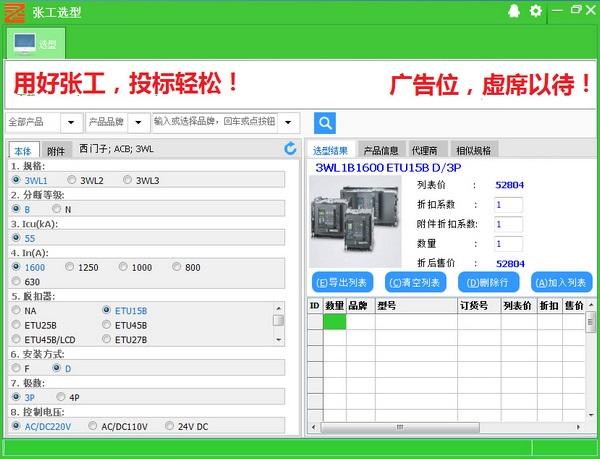600x459 pixels.
Task: Click the blue search magnifier icon
Action: click(x=325, y=123)
